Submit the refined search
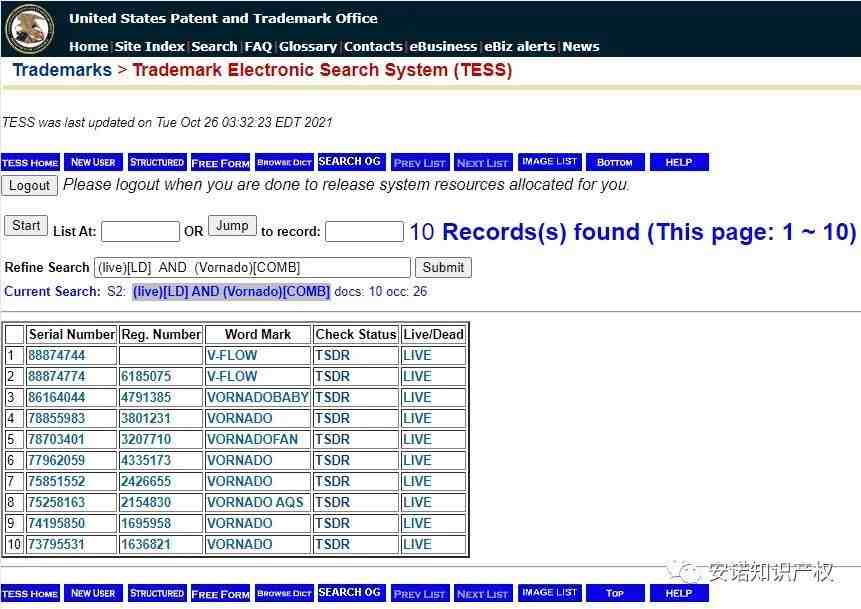Screen dimensions: 861x609 [443, 268]
